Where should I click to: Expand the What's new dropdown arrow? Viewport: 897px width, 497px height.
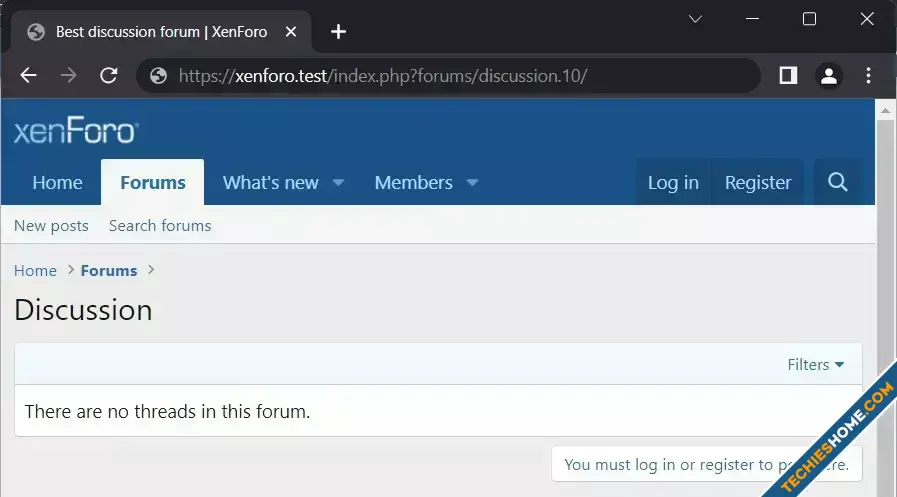point(338,182)
